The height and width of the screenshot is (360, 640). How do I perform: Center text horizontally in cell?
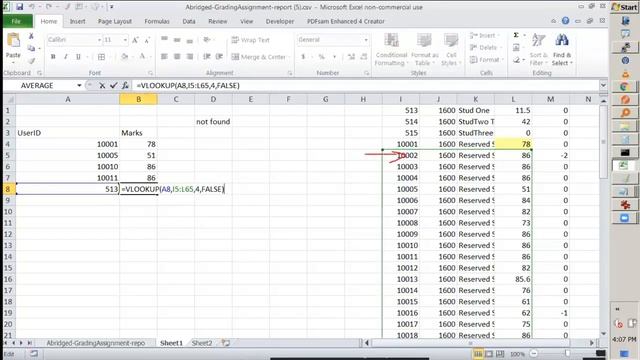coord(177,57)
